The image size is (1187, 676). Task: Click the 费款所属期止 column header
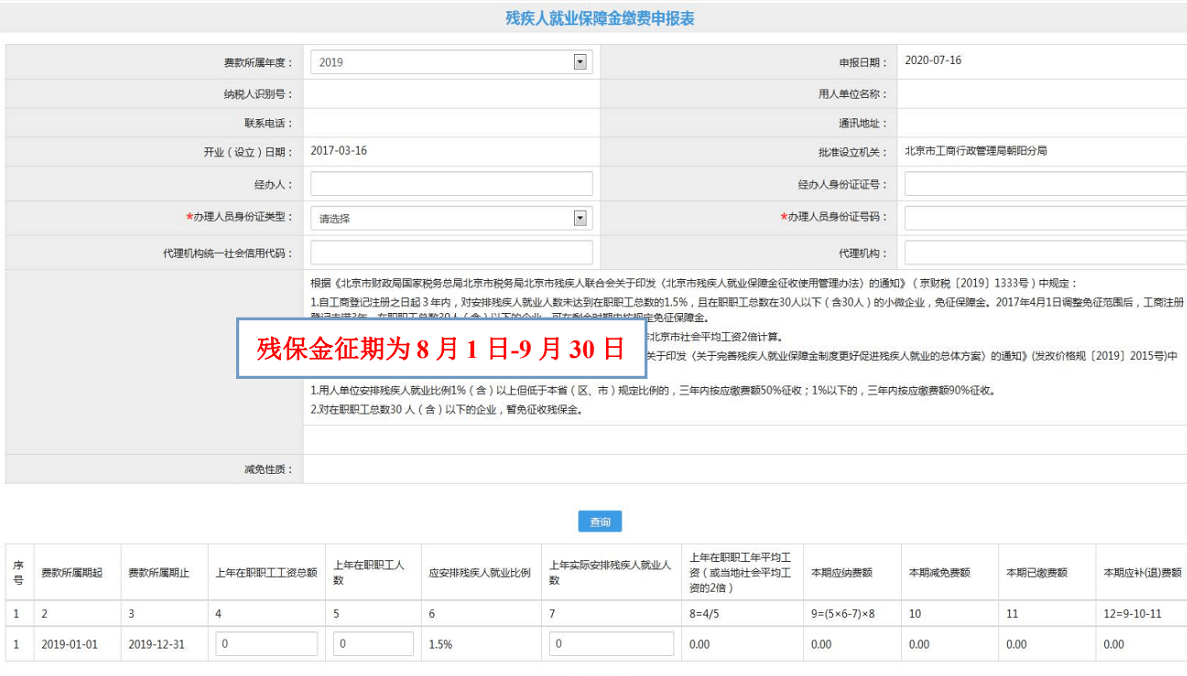tap(158, 573)
